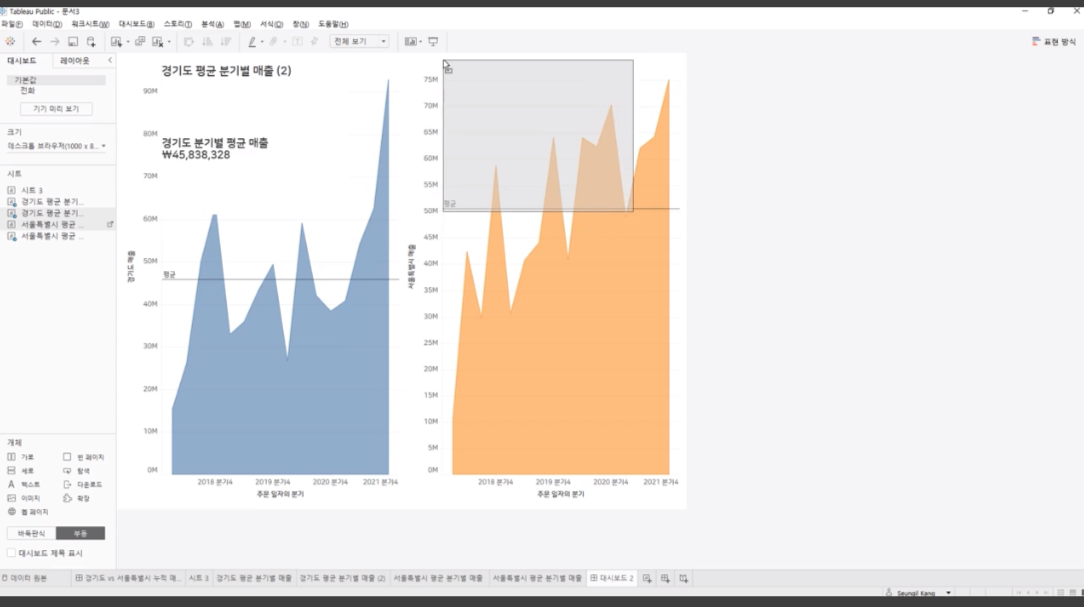Click new story icon in tab bar

683,579
